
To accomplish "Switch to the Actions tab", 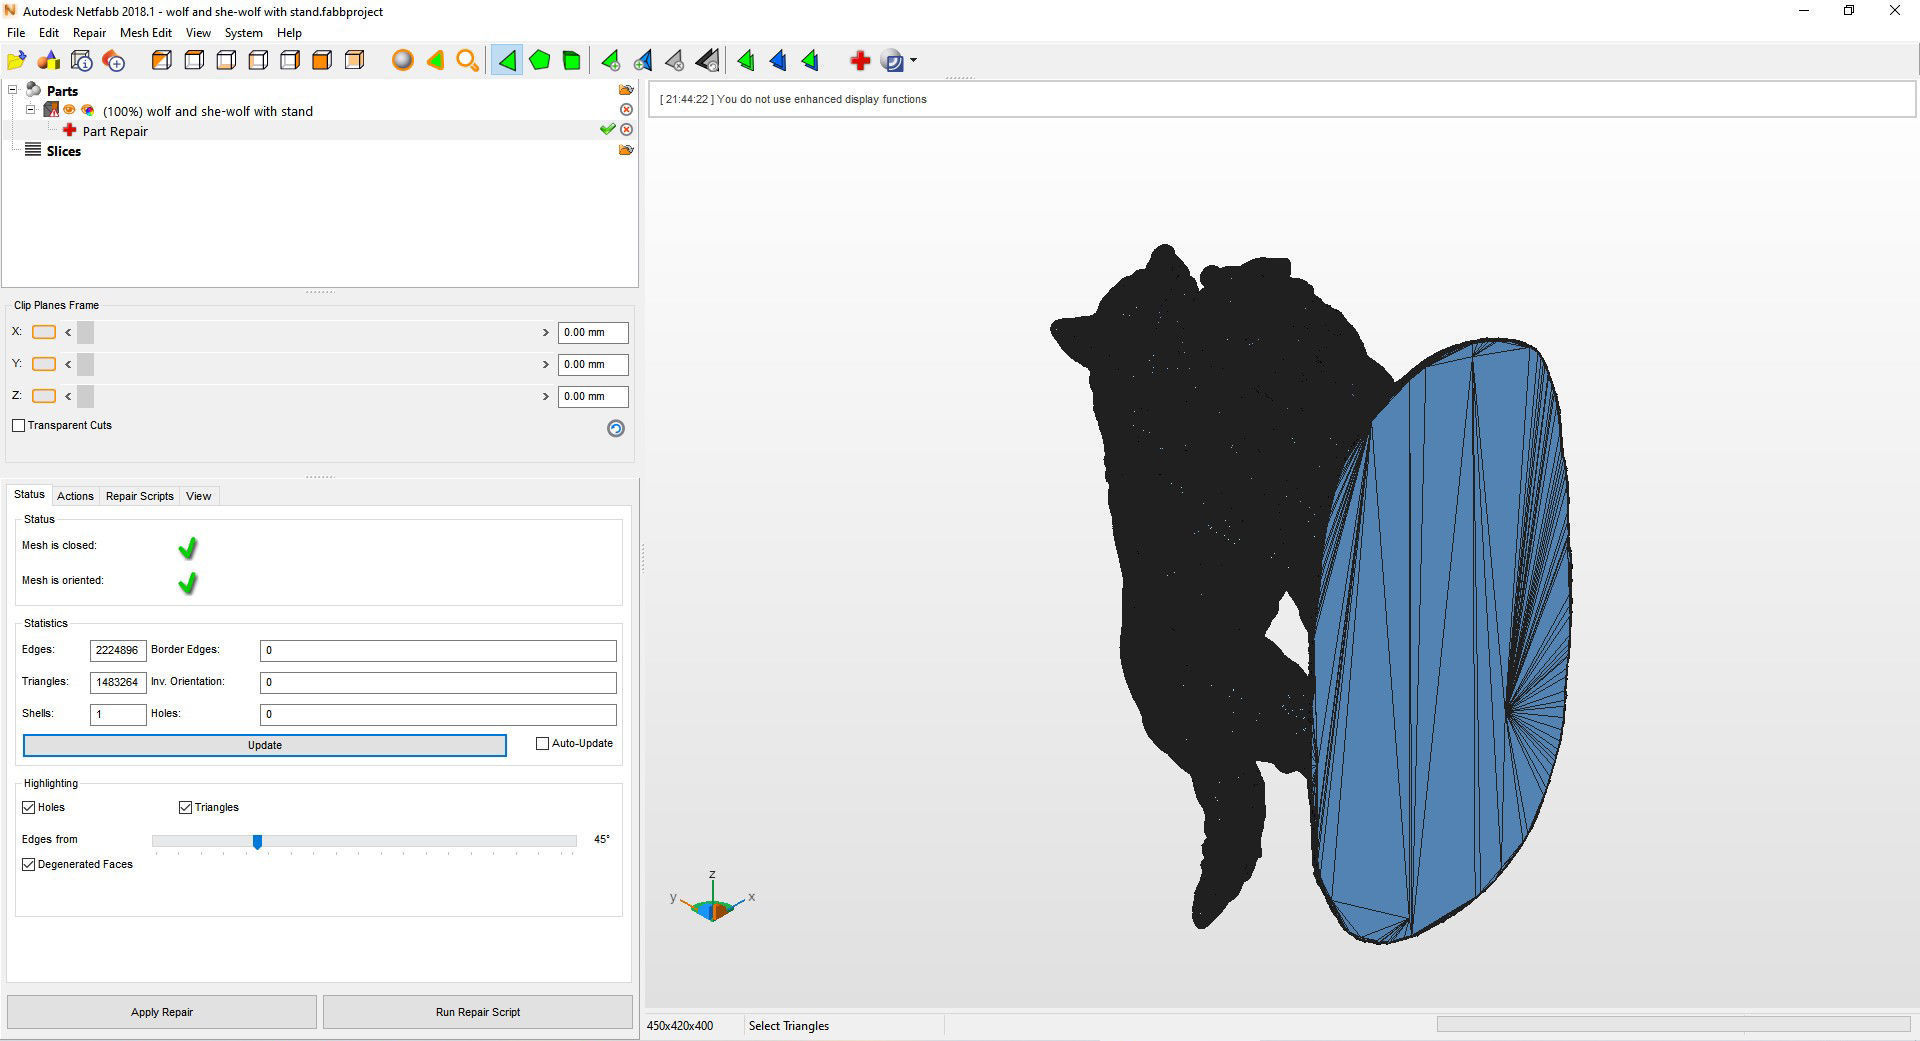I will coord(75,496).
